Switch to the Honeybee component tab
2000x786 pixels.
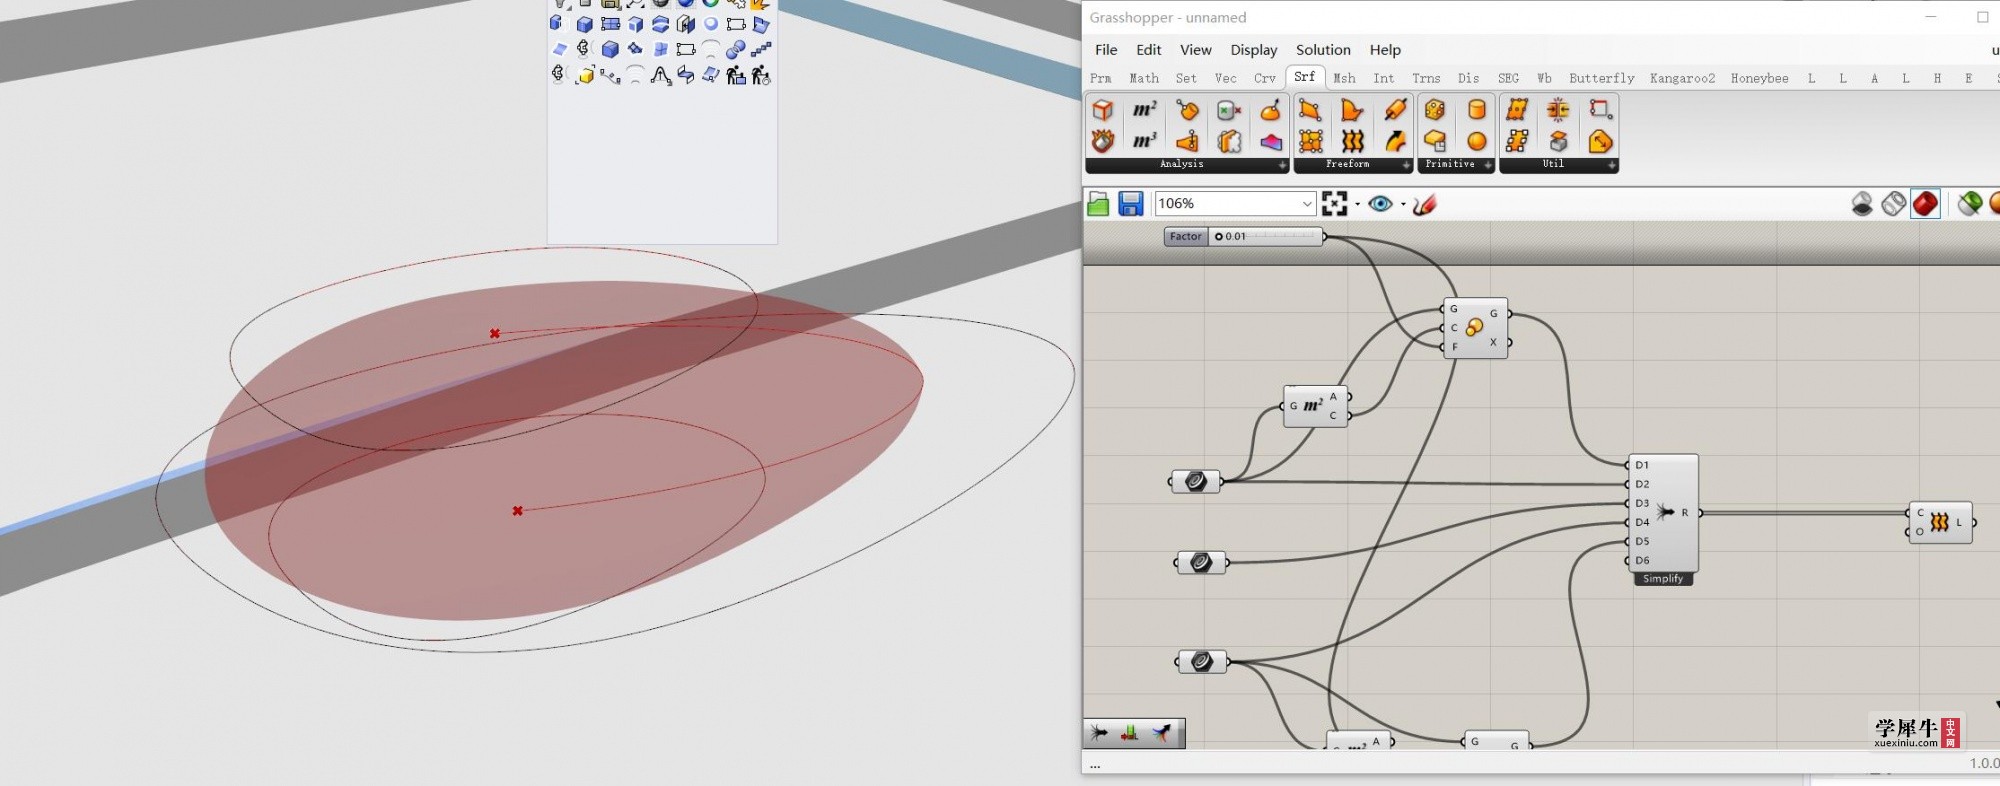click(1759, 78)
